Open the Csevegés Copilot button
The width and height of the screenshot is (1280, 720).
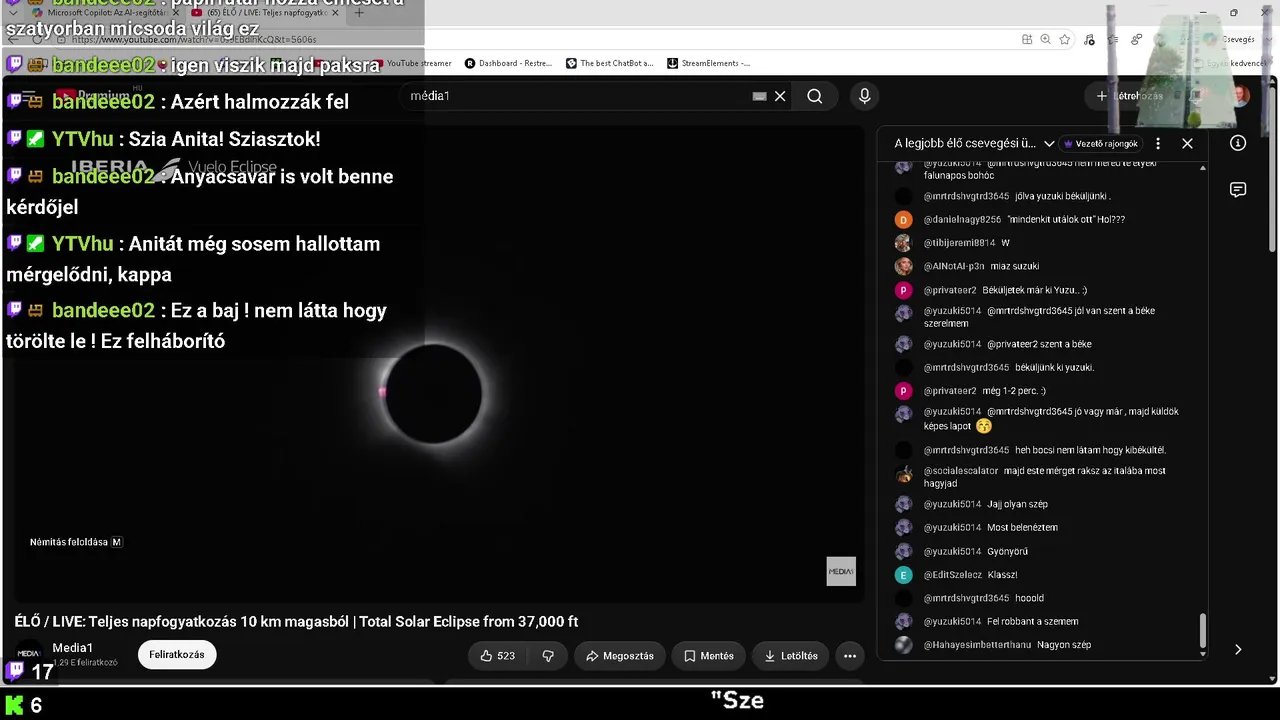1232,39
